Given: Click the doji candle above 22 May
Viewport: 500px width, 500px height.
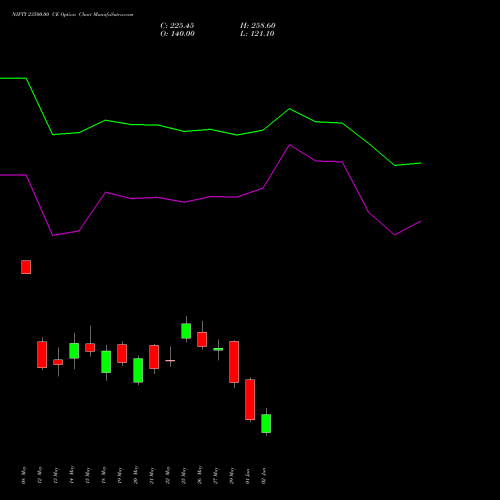Looking at the screenshot, I should tap(170, 360).
